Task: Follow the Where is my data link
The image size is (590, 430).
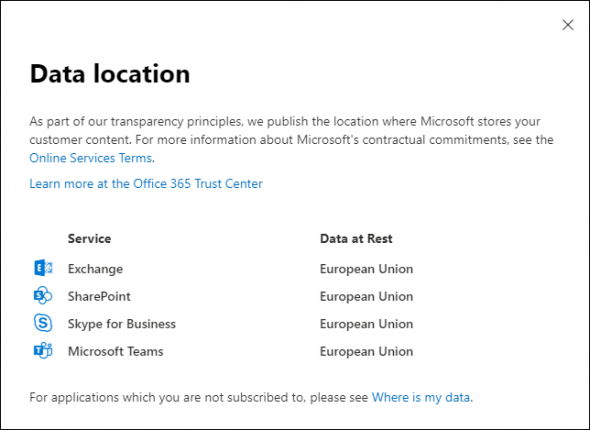Action: tap(421, 397)
